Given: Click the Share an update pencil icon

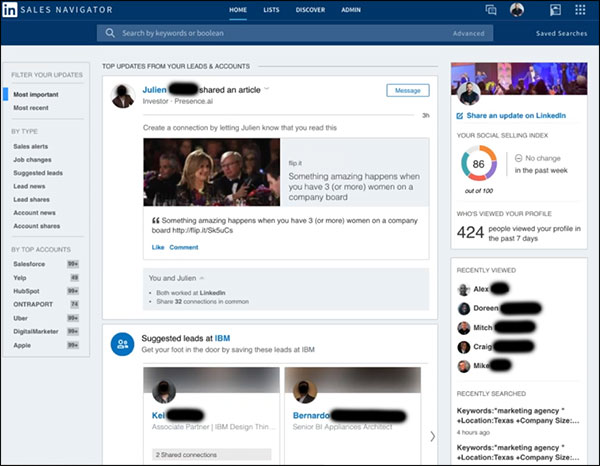Looking at the screenshot, I should pyautogui.click(x=460, y=116).
